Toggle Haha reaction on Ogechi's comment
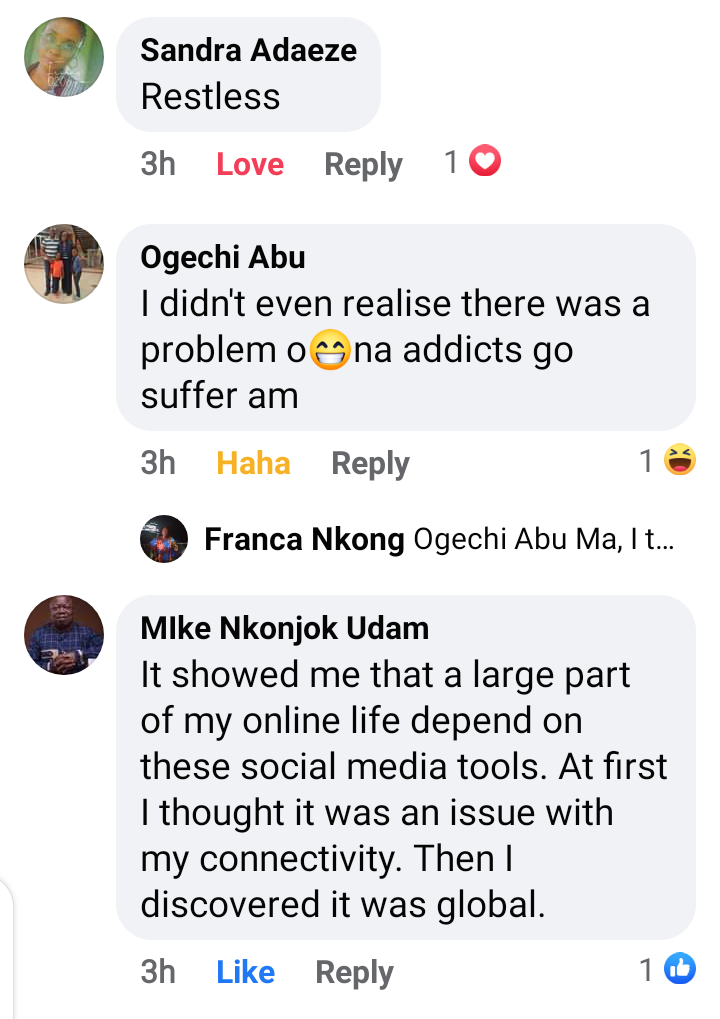 (x=253, y=463)
